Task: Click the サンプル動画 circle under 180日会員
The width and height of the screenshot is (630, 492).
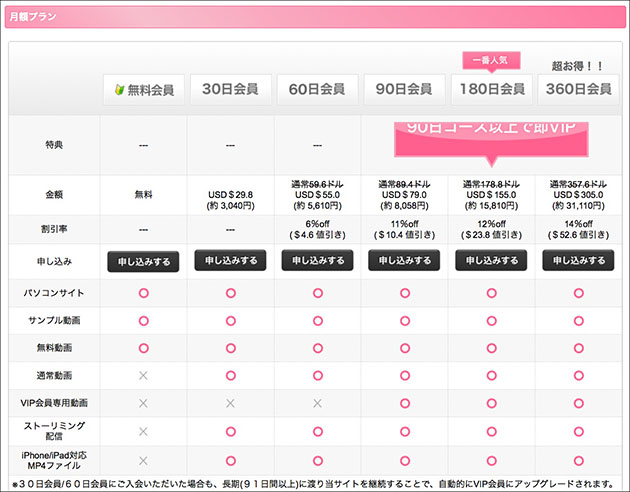Action: coord(491,321)
